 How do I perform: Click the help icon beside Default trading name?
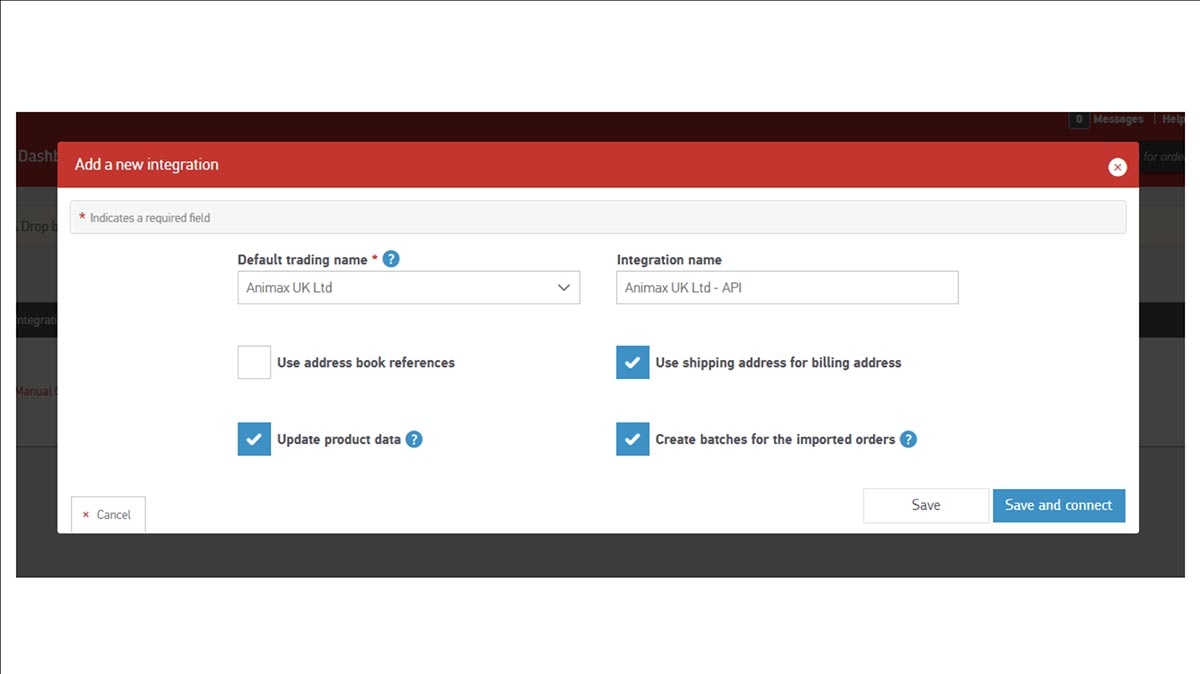pyautogui.click(x=391, y=258)
